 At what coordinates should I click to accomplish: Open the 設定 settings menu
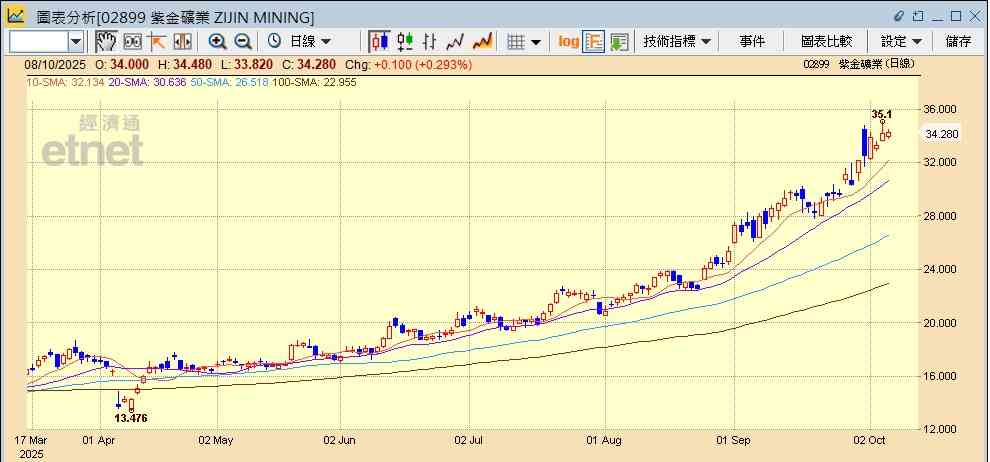(901, 41)
